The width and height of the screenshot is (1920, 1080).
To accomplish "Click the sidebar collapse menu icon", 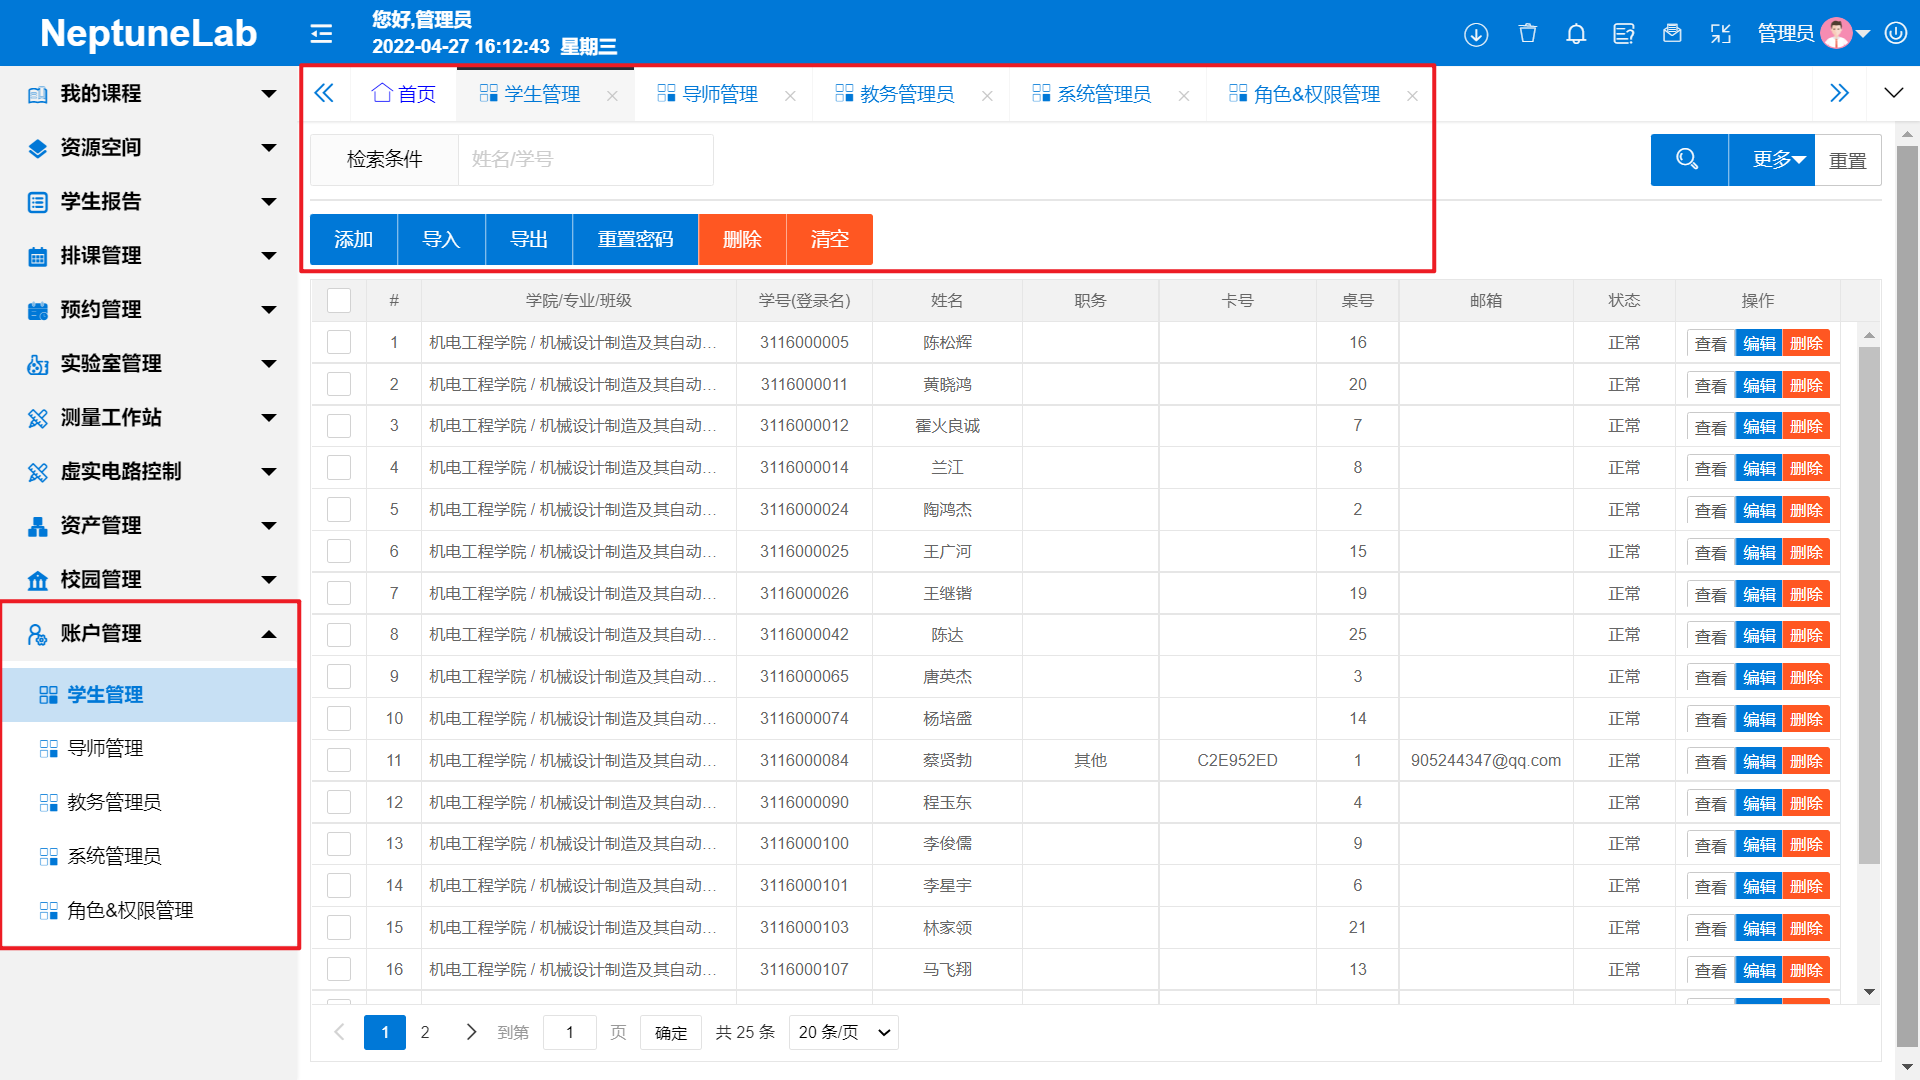I will (x=321, y=34).
